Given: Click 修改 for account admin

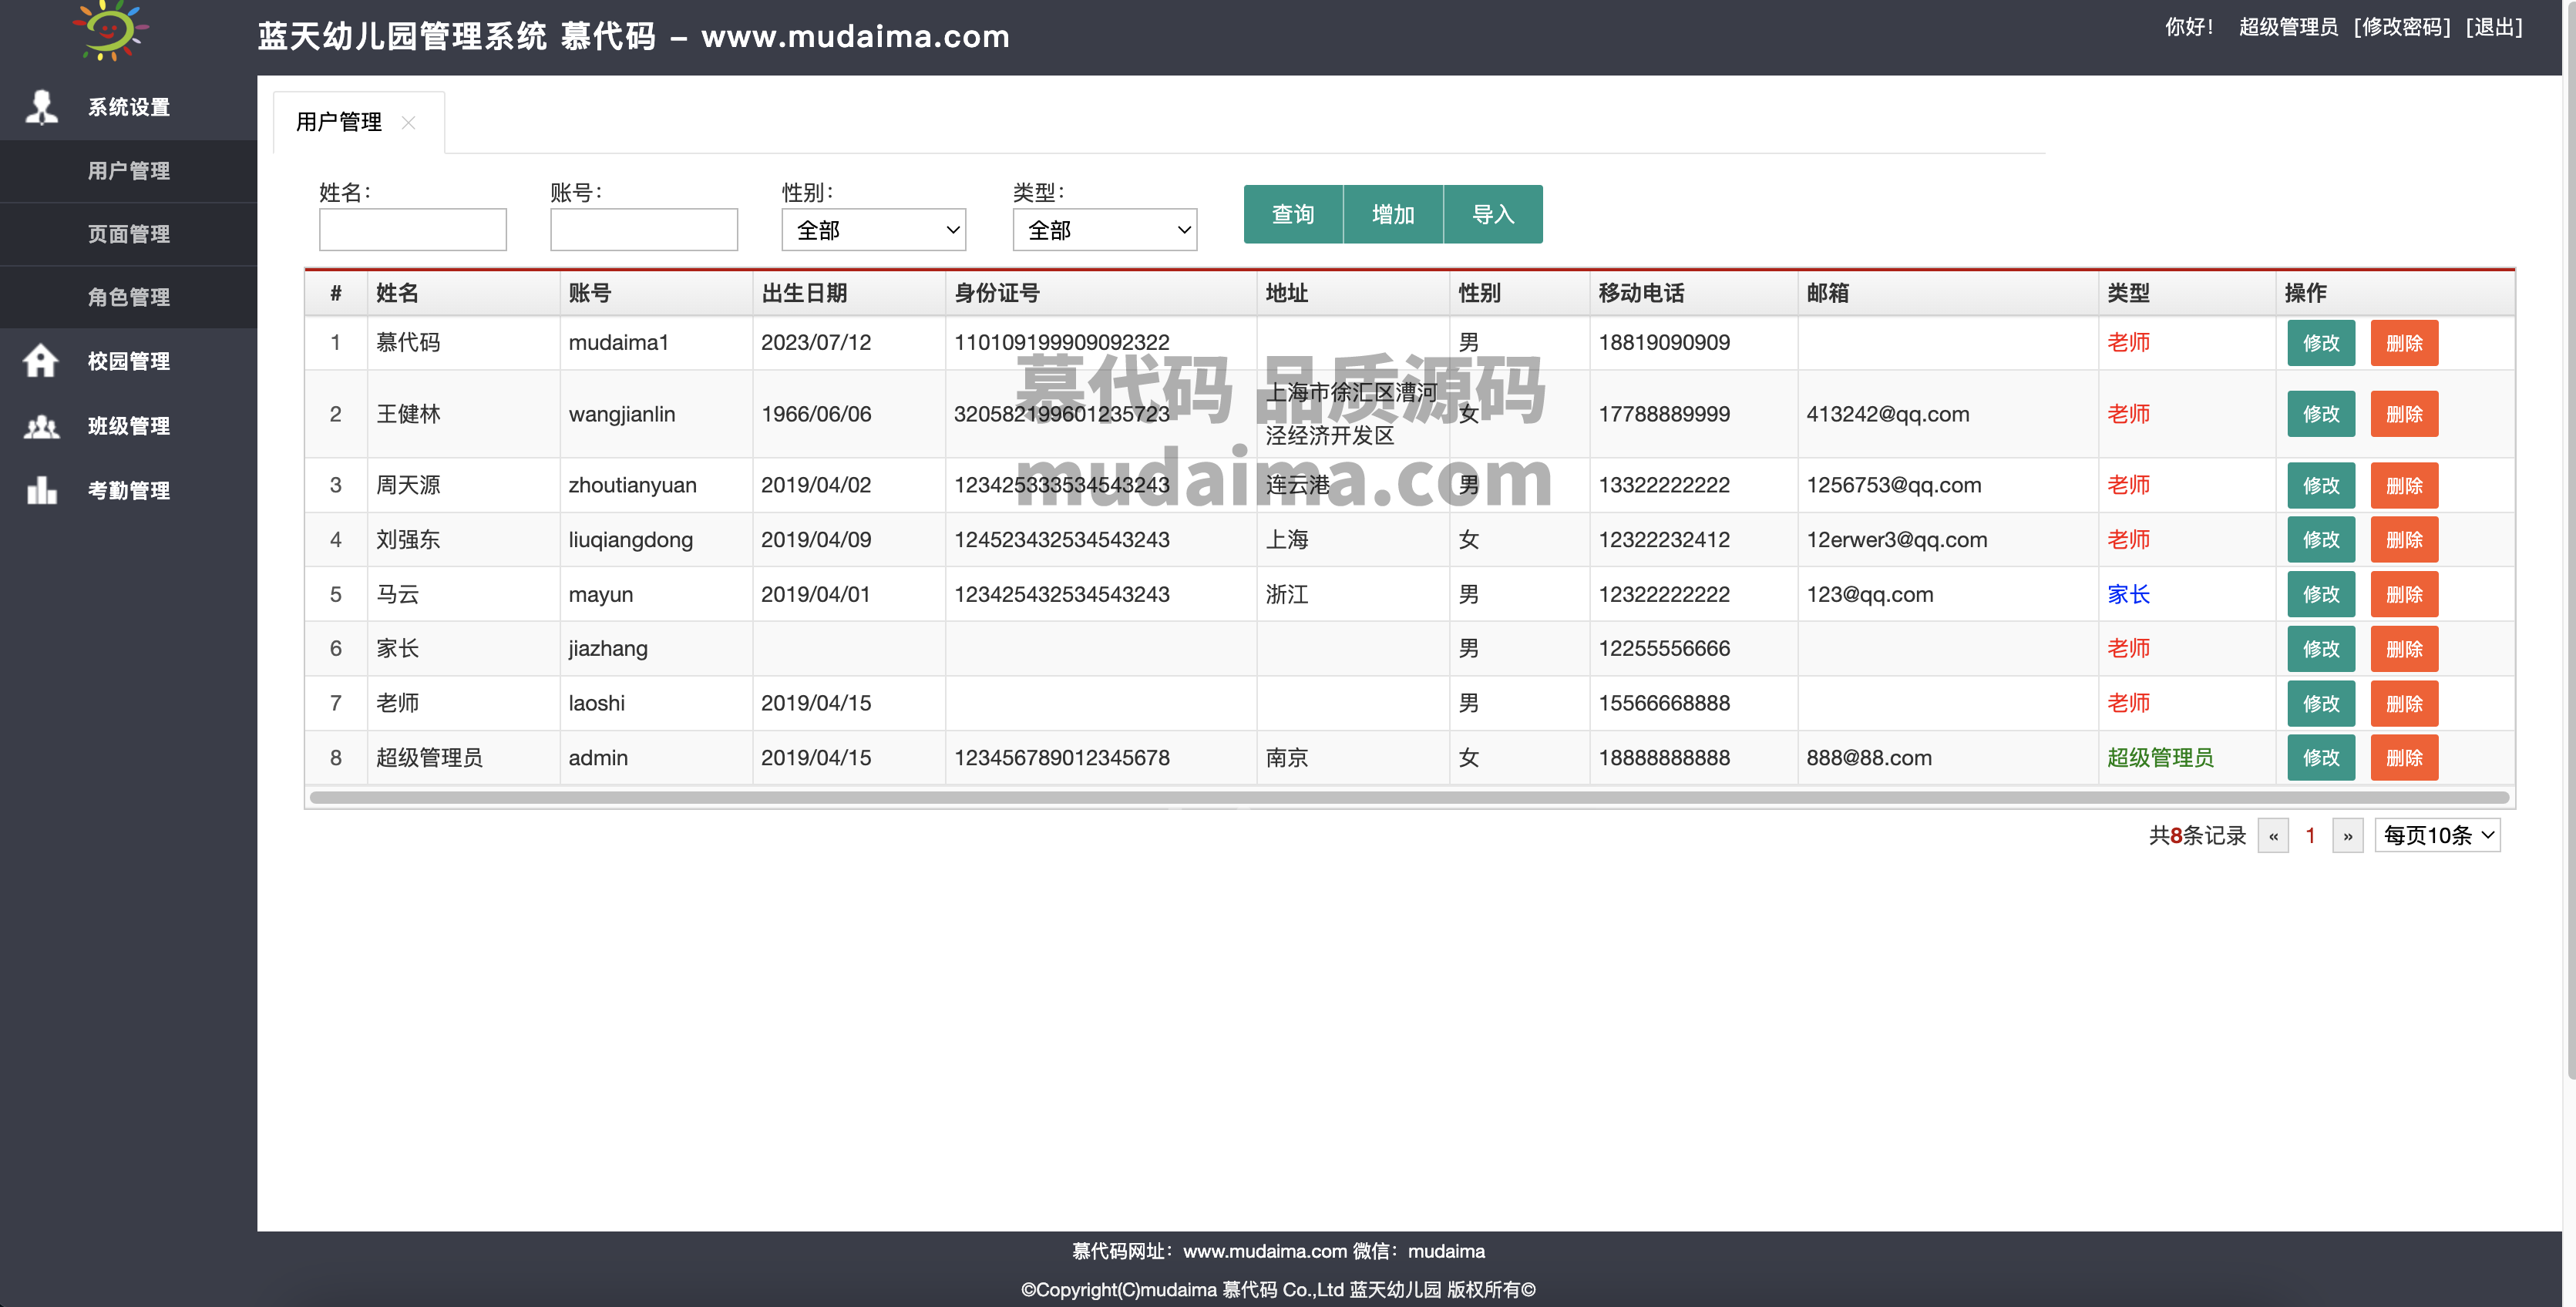Looking at the screenshot, I should [x=2321, y=758].
